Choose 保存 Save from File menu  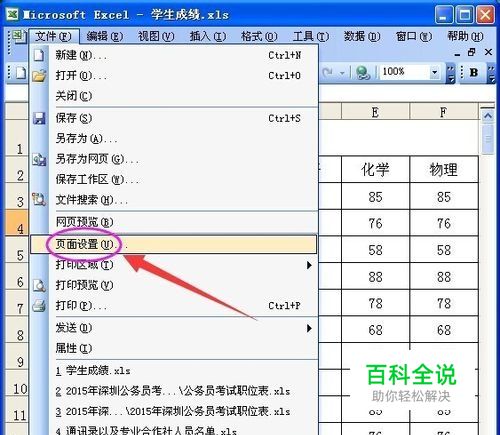tap(173, 118)
